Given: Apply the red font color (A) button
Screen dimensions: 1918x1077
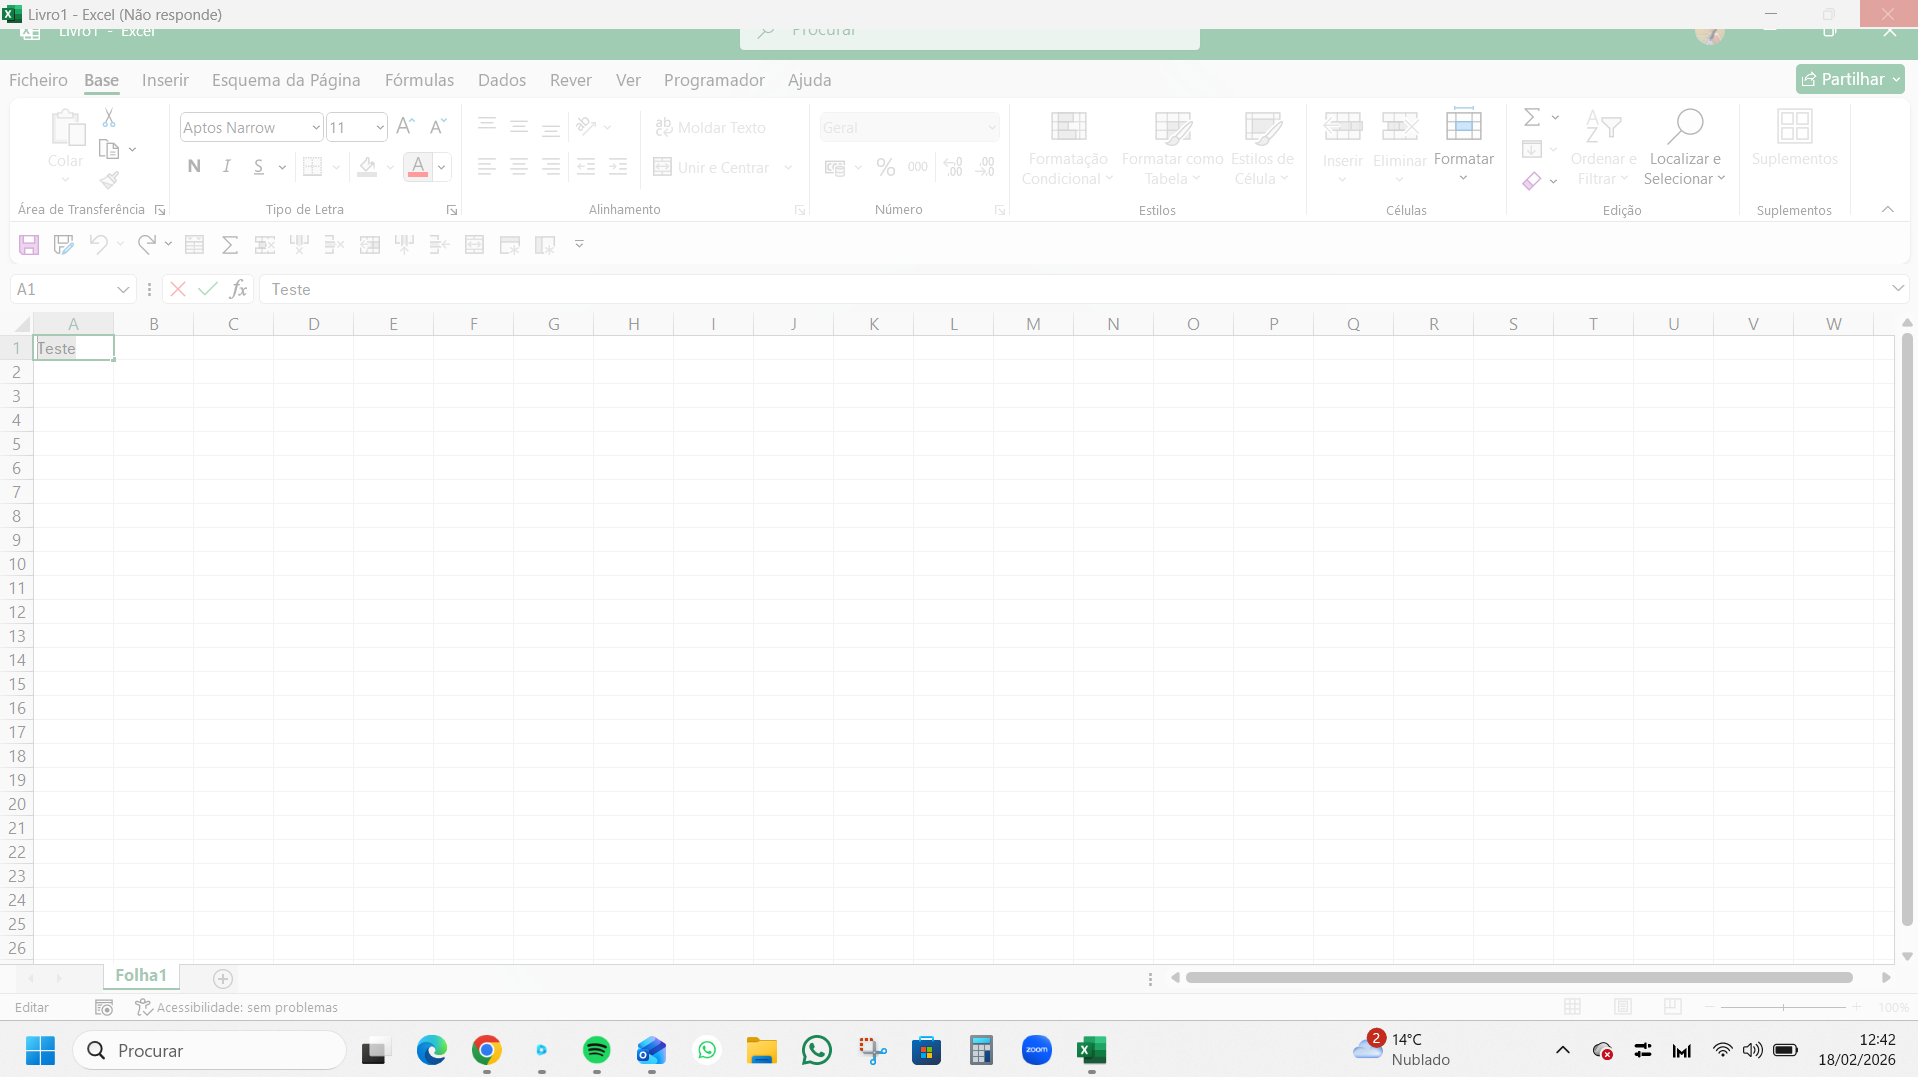Looking at the screenshot, I should (418, 167).
